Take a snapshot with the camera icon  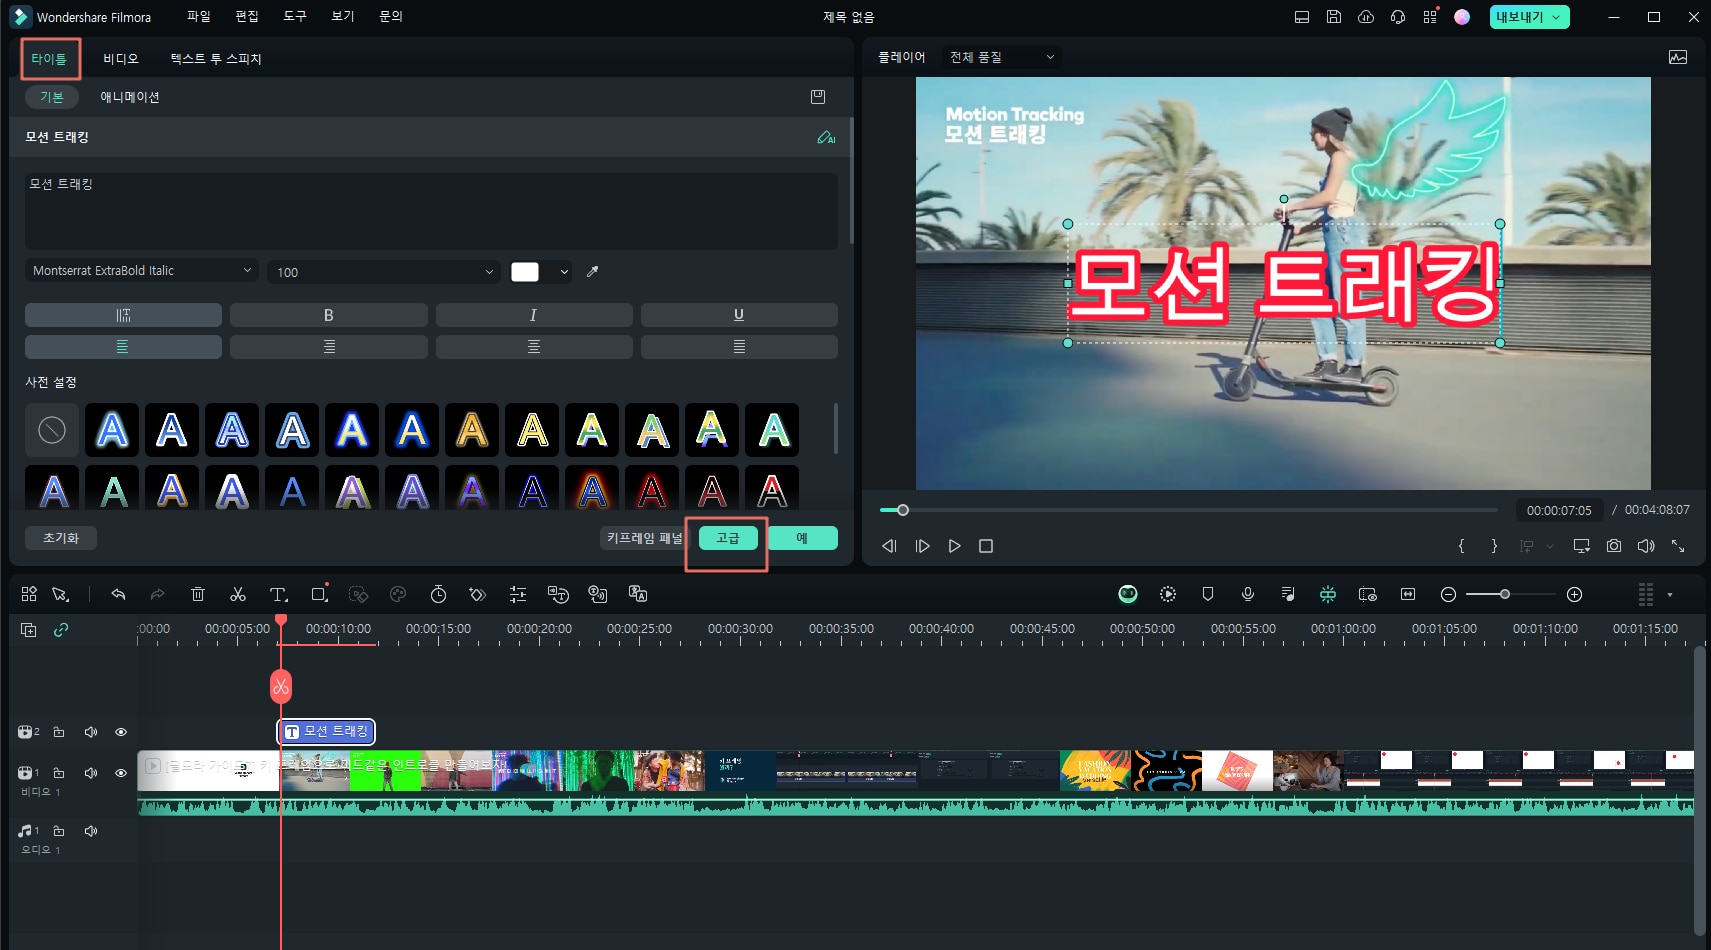(1614, 546)
